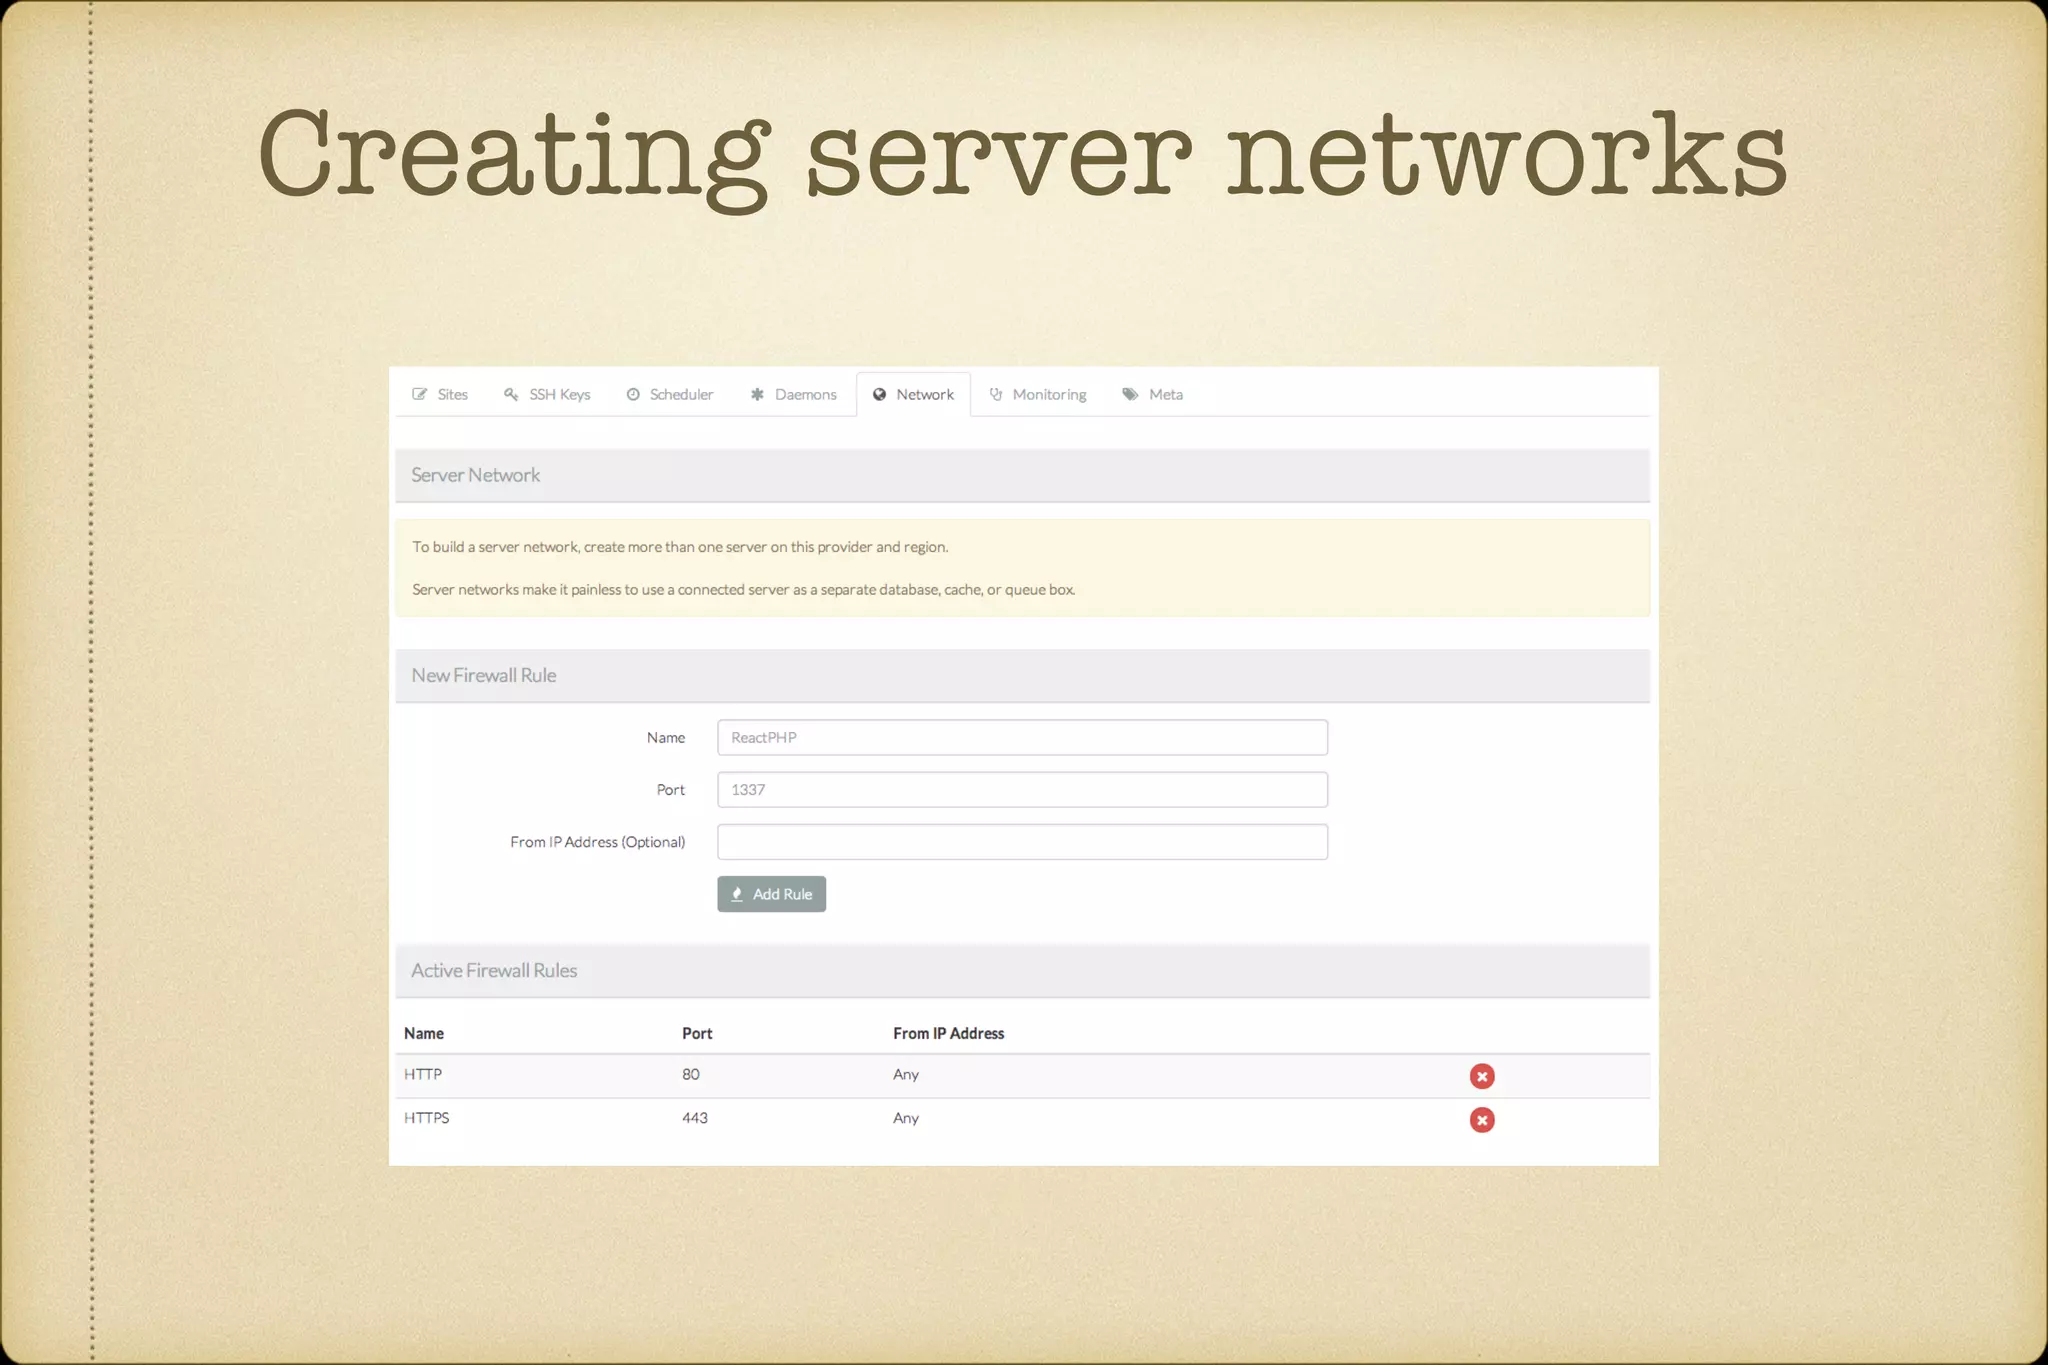Click port value 80
Viewport: 2048px width, 1365px height.
[691, 1074]
